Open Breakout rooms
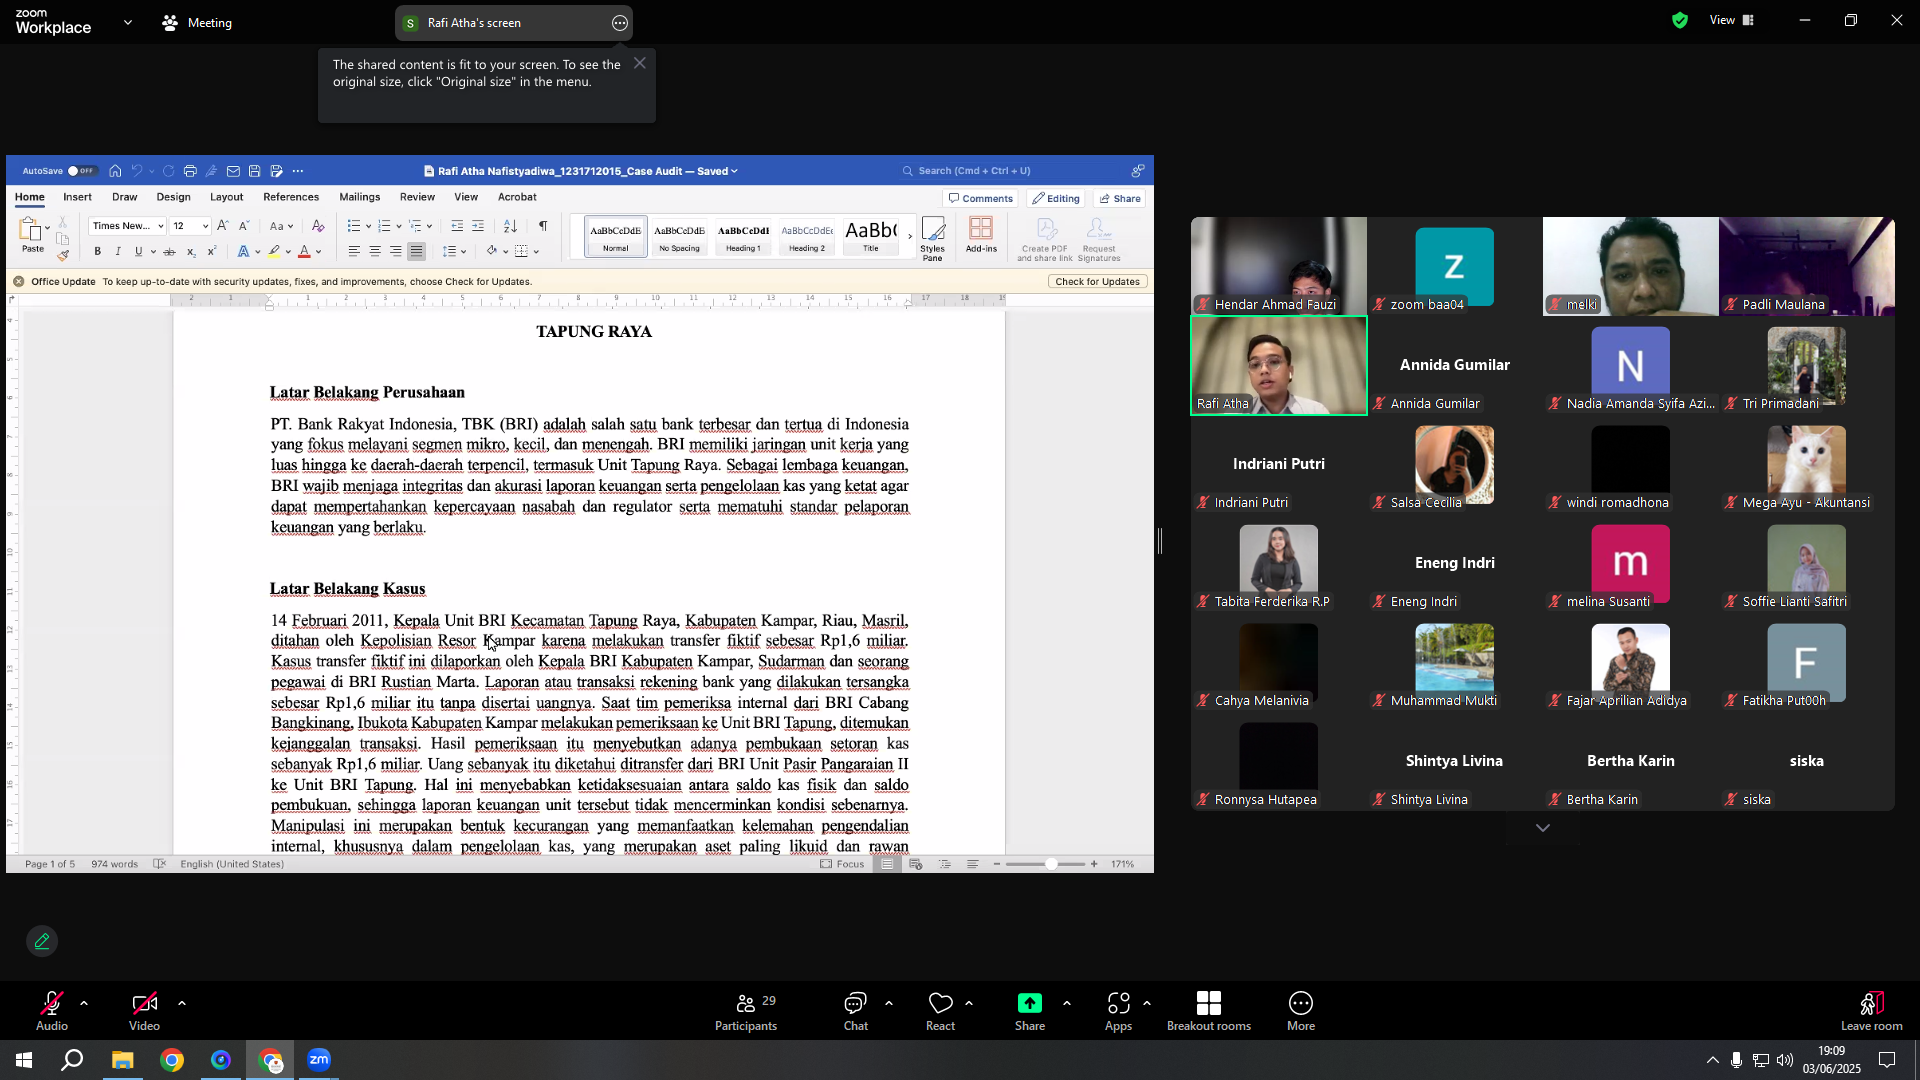This screenshot has height=1080, width=1920. coord(1209,1010)
